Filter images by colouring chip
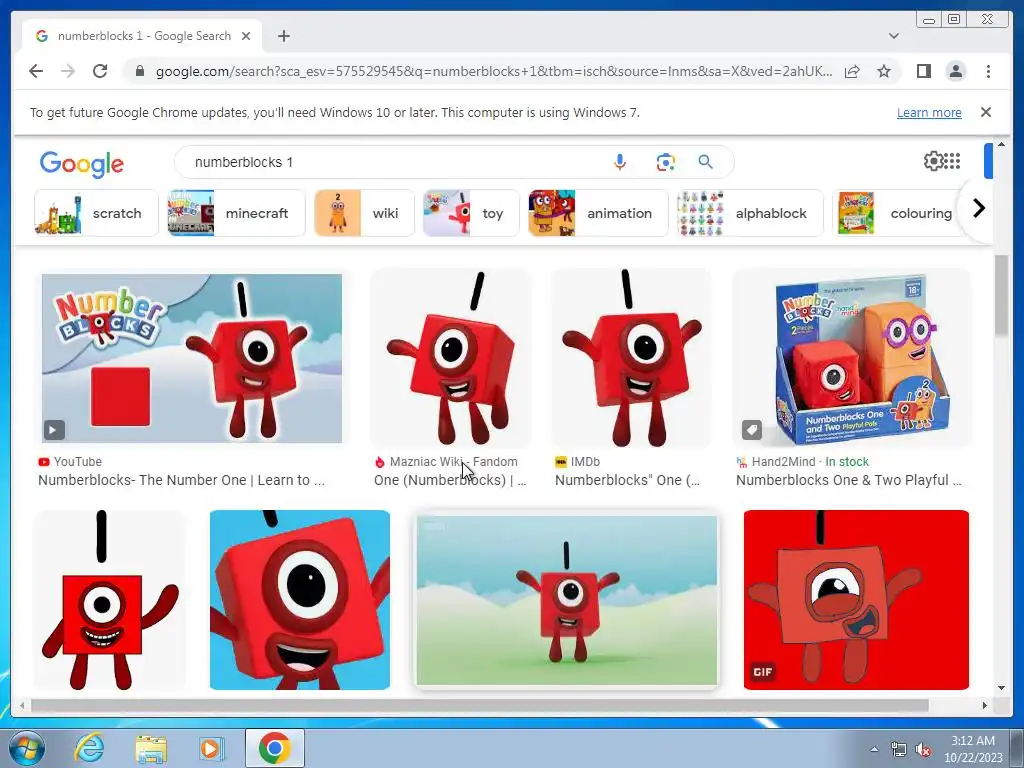The width and height of the screenshot is (1024, 768). 896,213
